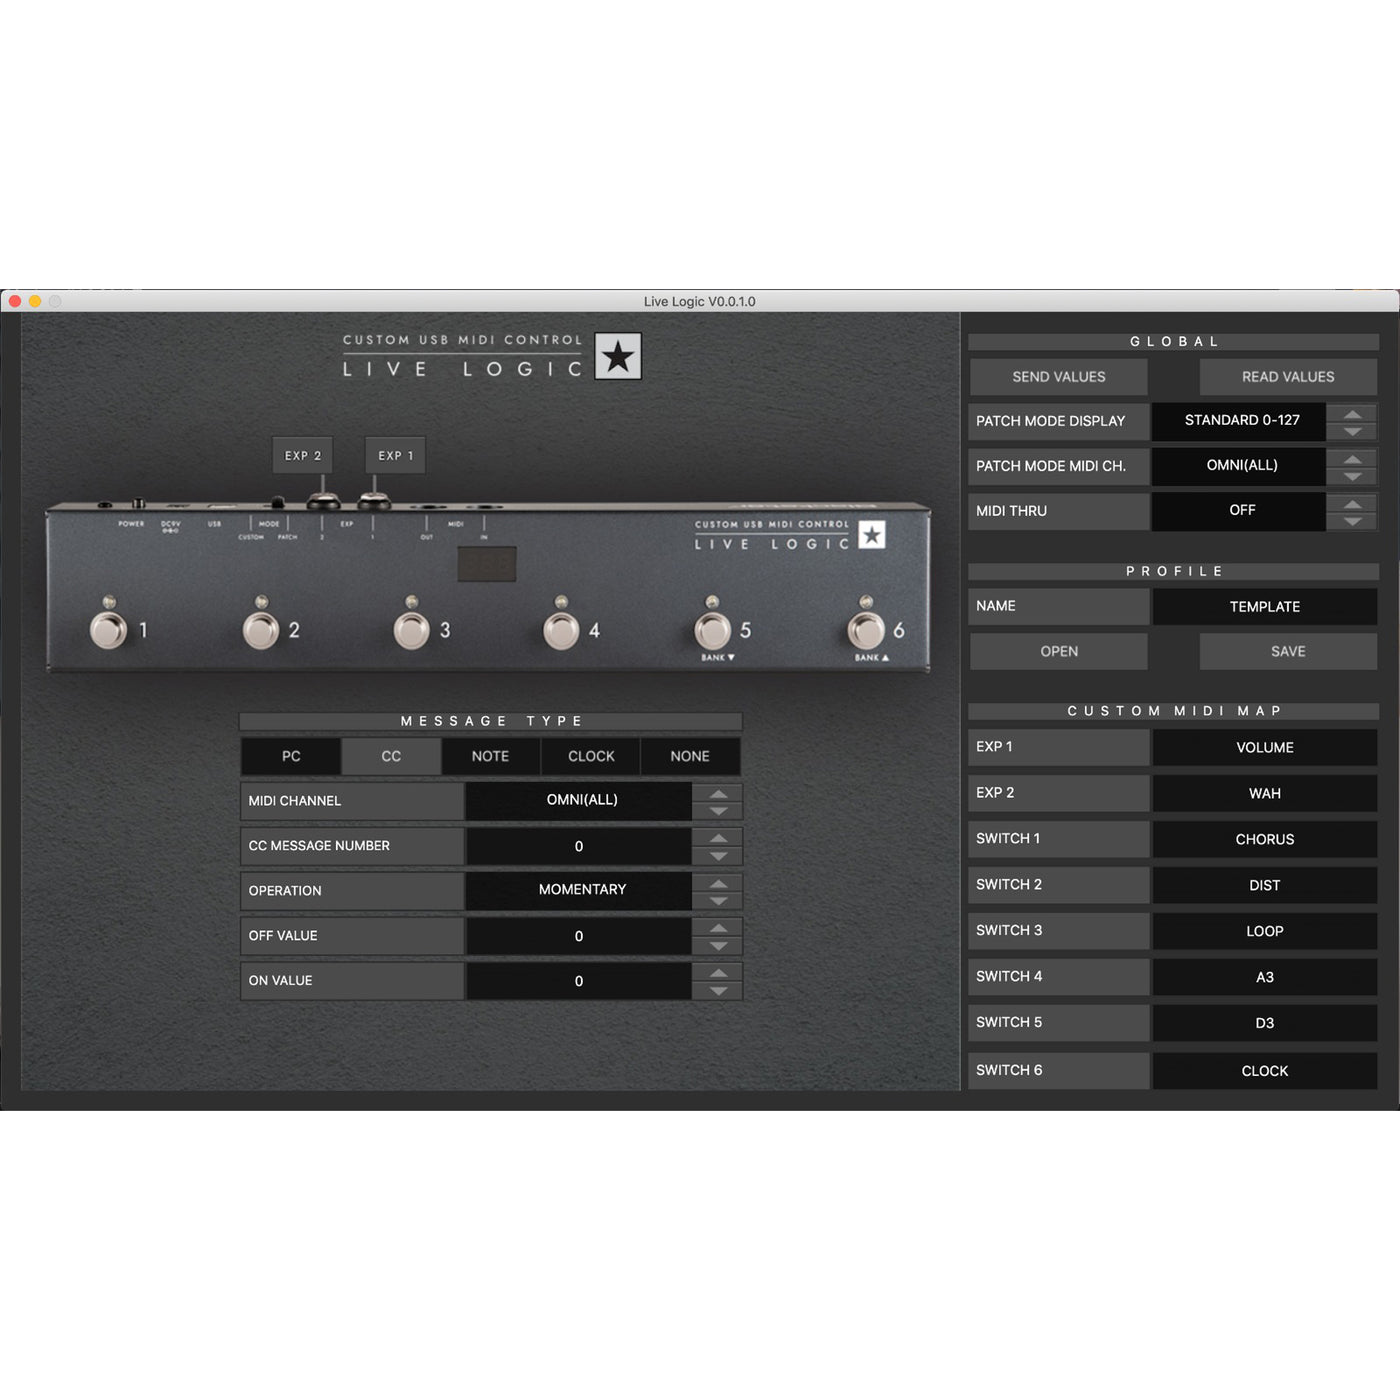Edit the profile name field showing TEMPLATE
This screenshot has width=1400, height=1400.
(x=1264, y=606)
